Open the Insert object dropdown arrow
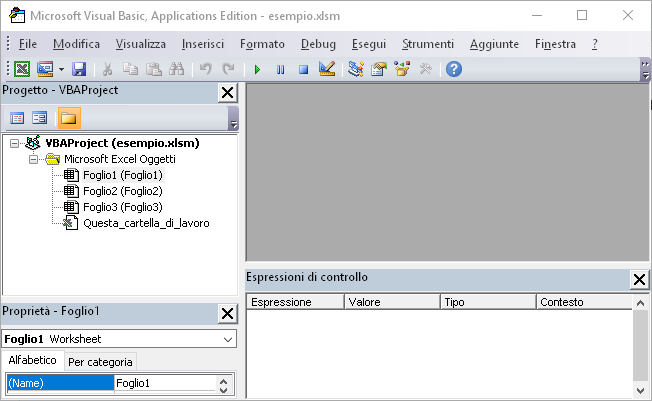This screenshot has height=401, width=652. [61, 69]
